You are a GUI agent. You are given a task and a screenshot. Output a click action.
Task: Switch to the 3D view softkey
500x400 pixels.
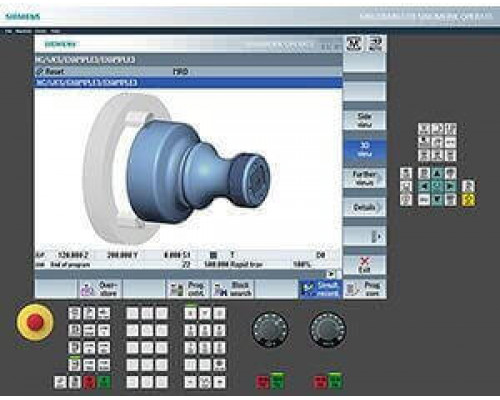click(365, 149)
